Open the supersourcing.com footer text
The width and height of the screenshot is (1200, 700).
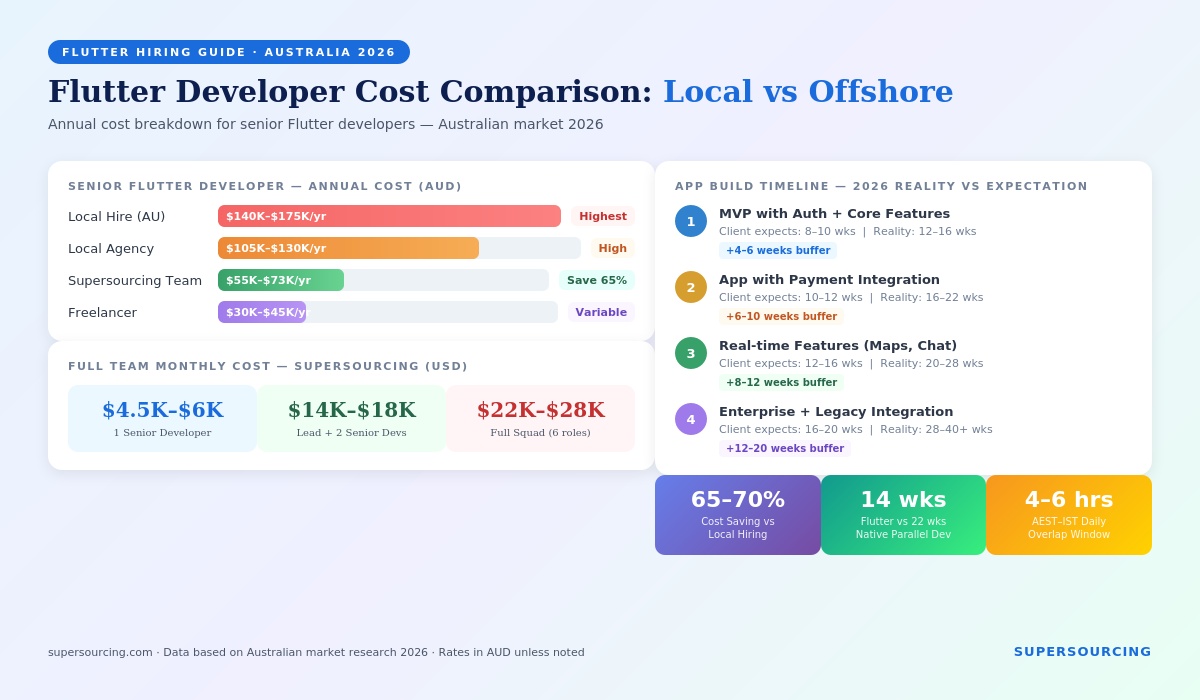316,652
